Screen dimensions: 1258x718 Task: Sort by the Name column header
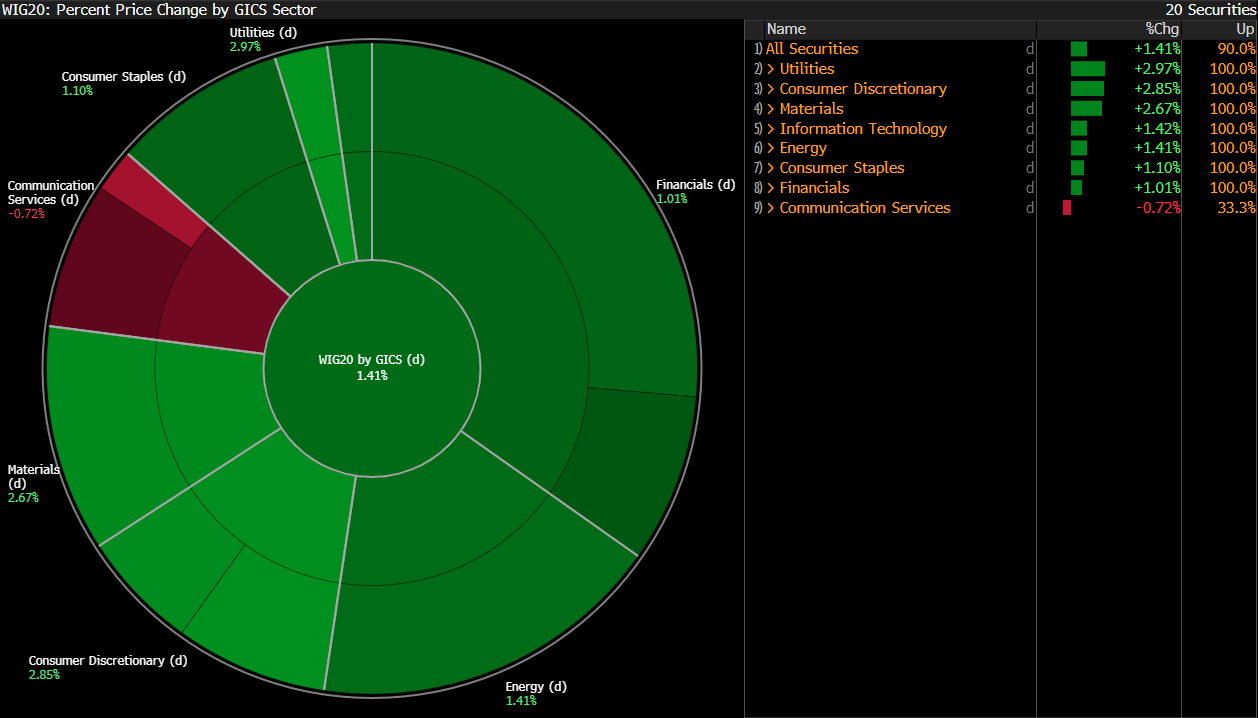pyautogui.click(x=786, y=29)
